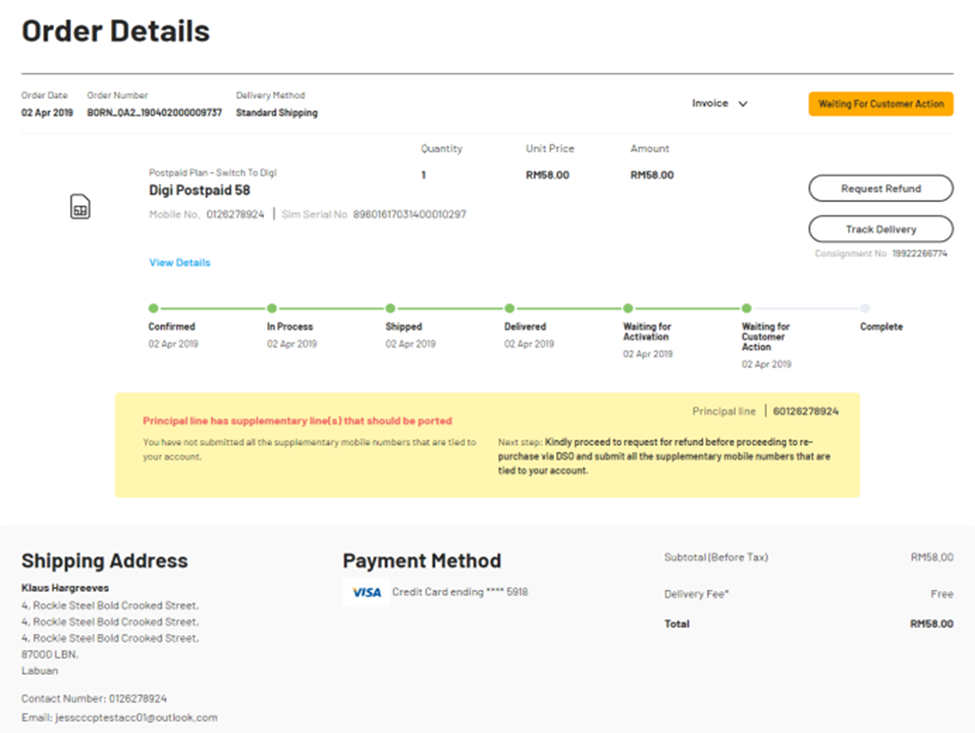The image size is (975, 733).
Task: Click the Contact Number 0126278924 line
Action: 94,698
